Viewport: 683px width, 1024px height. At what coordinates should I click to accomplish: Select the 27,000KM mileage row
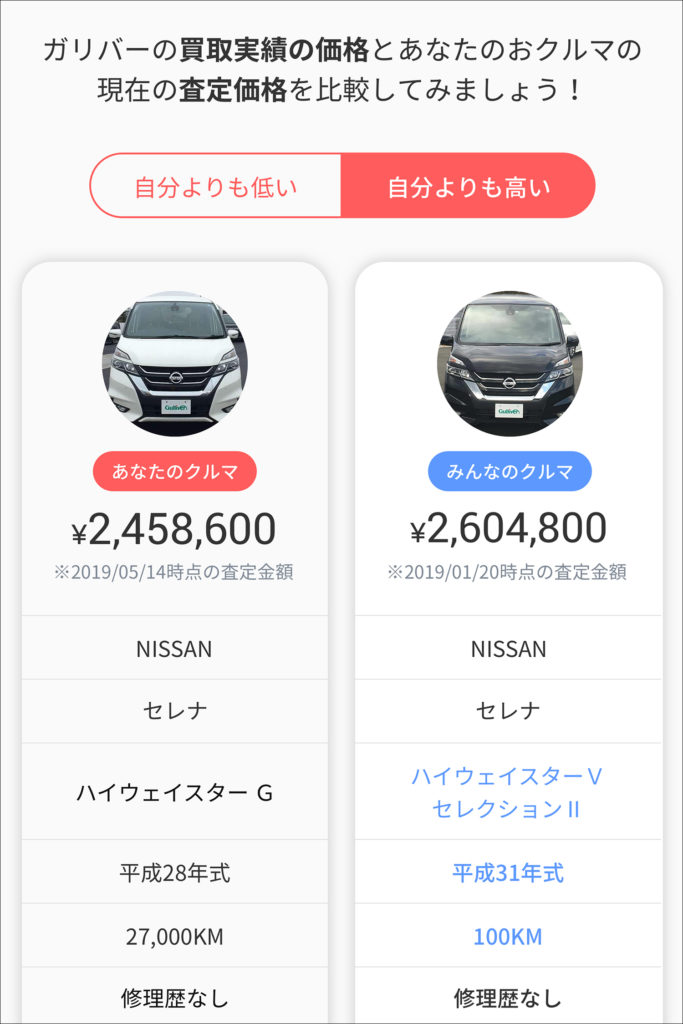coord(175,936)
